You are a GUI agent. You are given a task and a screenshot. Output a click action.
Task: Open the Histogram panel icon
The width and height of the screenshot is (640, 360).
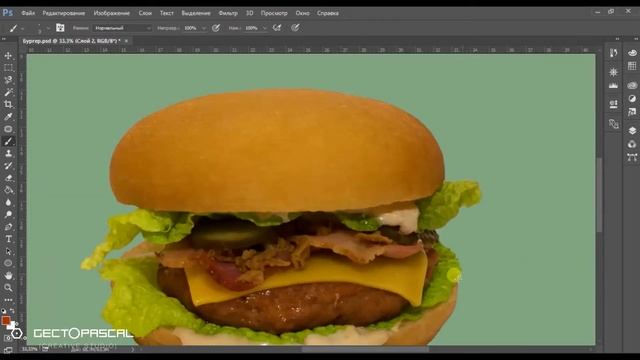coord(613,86)
